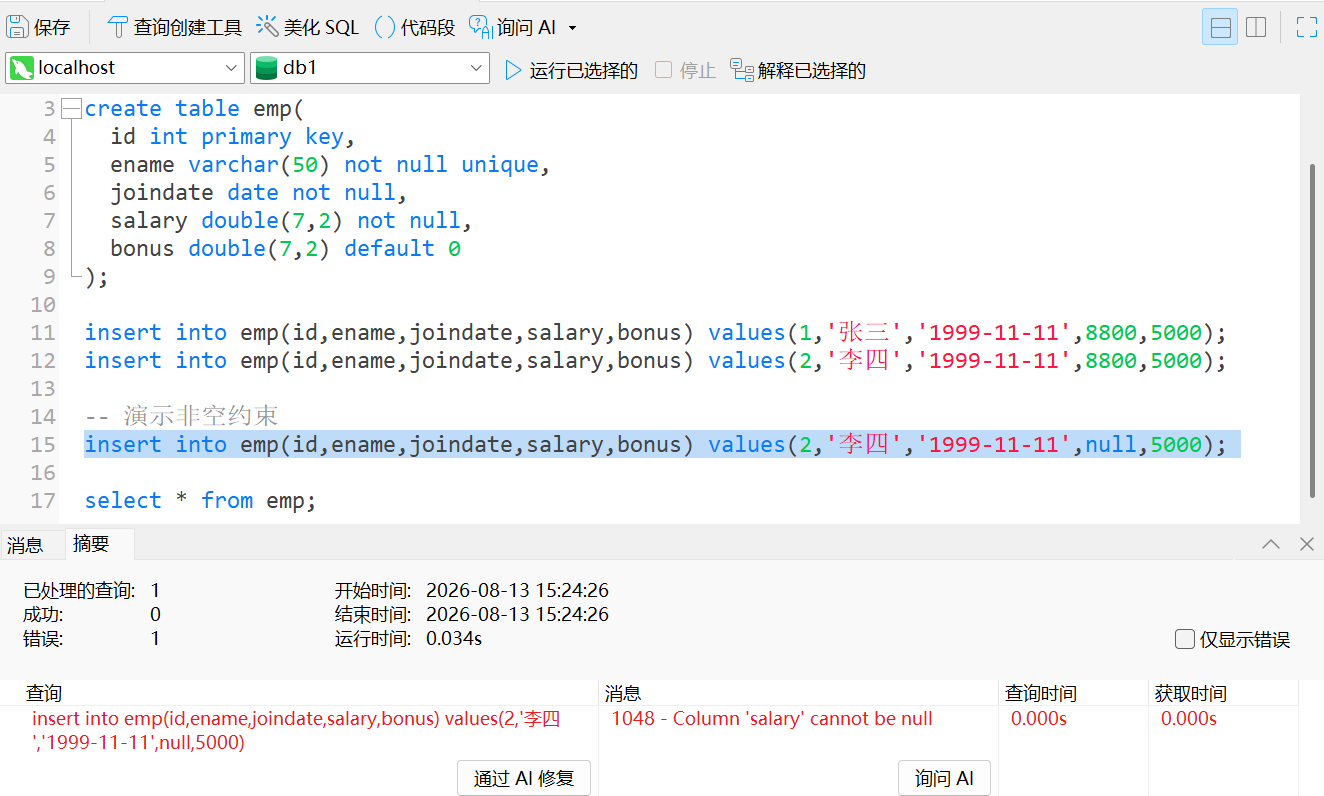Click line 4 'id int primary key'
The height and width of the screenshot is (796, 1324).
[x=233, y=137]
